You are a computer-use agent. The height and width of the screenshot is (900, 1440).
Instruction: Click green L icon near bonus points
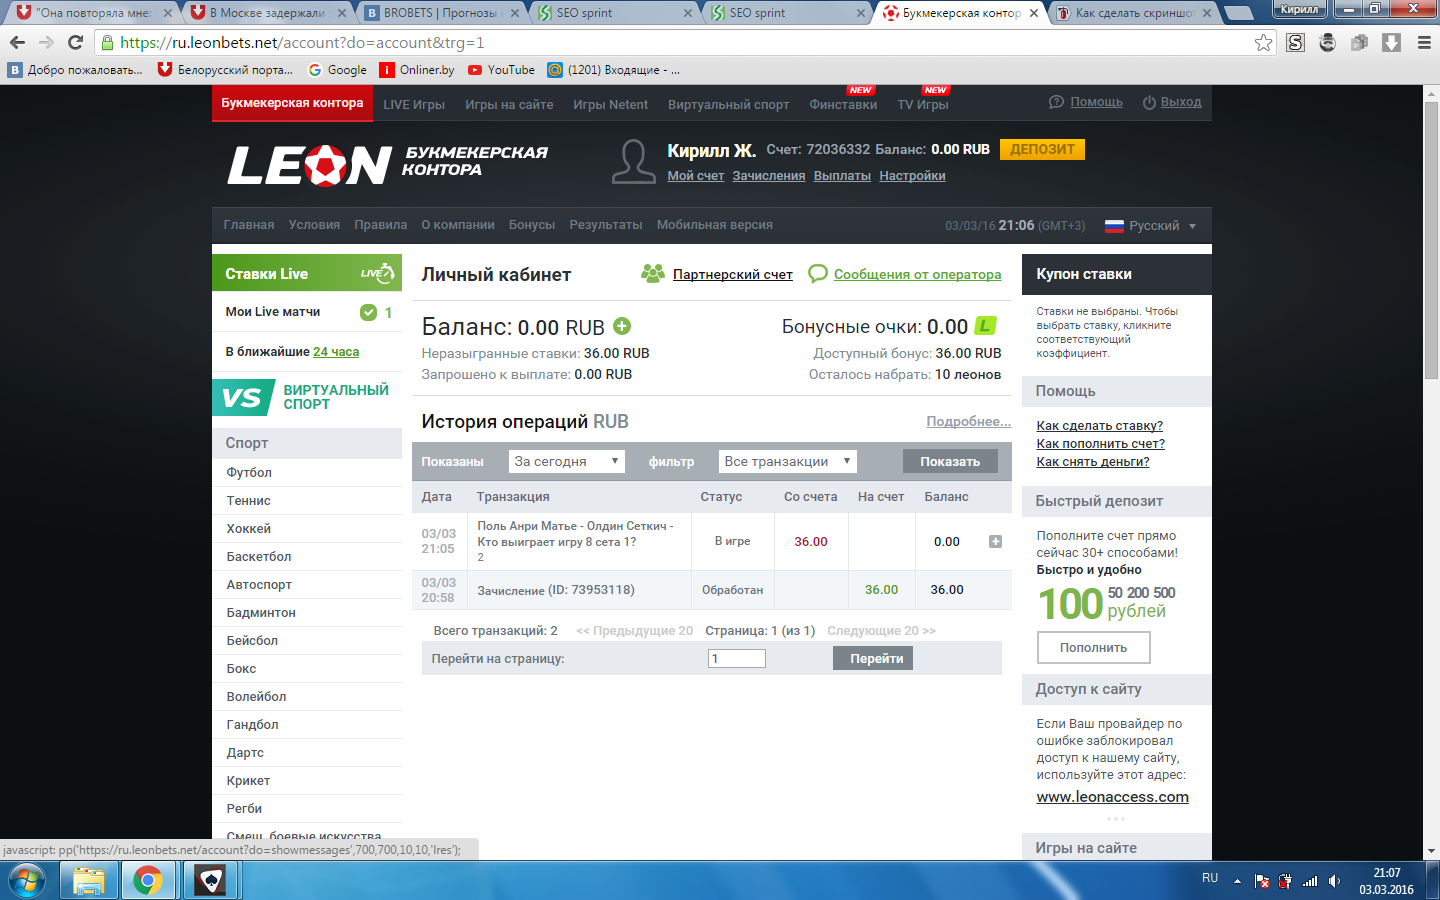pyautogui.click(x=985, y=326)
